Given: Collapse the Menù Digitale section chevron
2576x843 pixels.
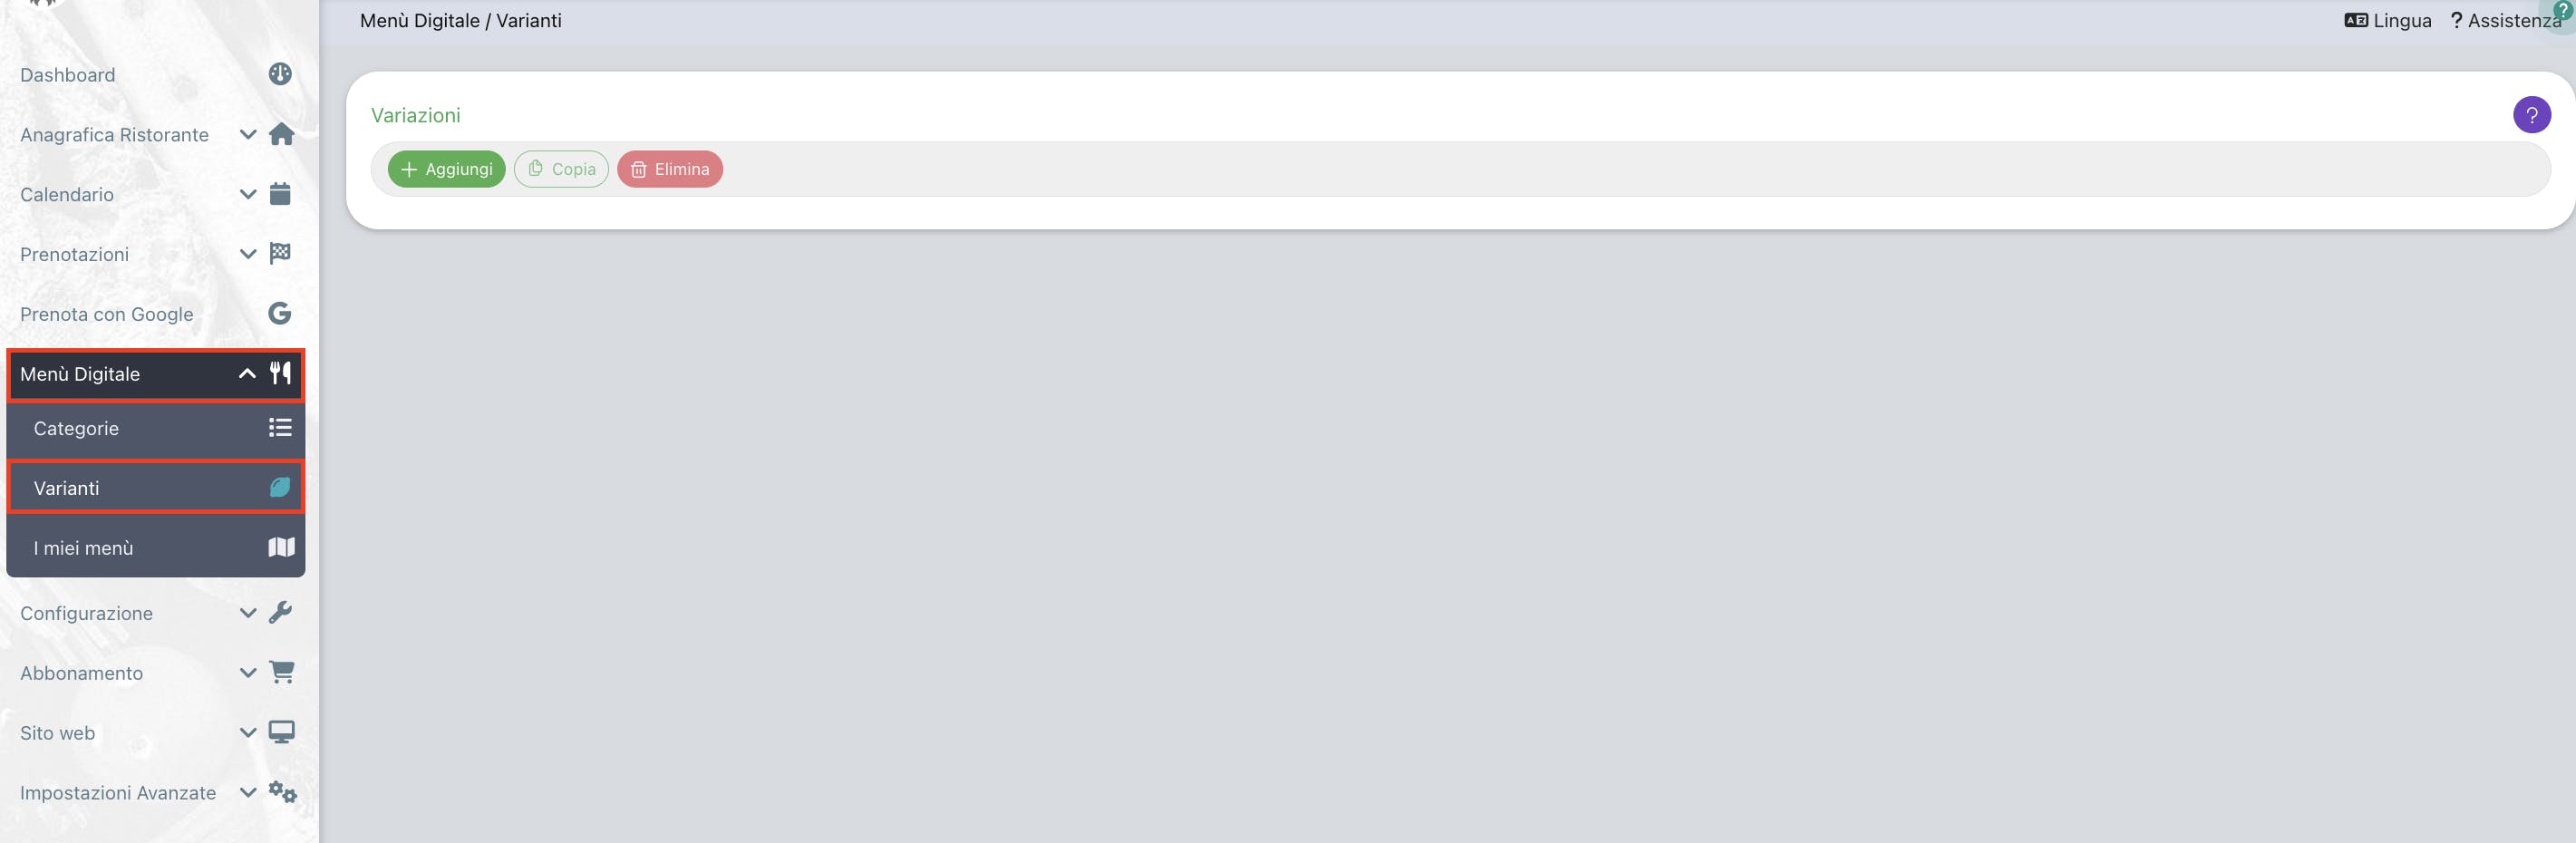Looking at the screenshot, I should [x=247, y=374].
